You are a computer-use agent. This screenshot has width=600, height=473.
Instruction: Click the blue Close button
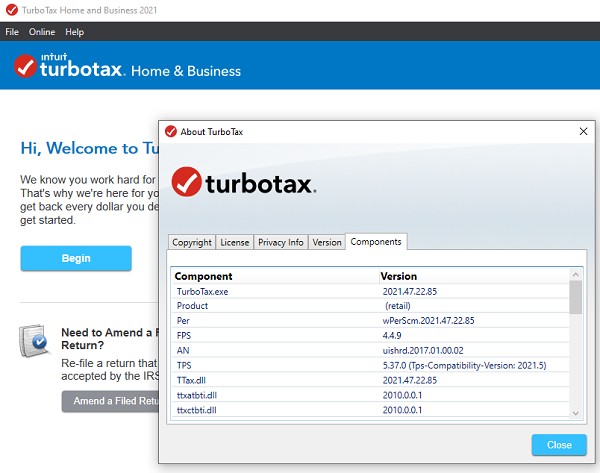pyautogui.click(x=559, y=445)
